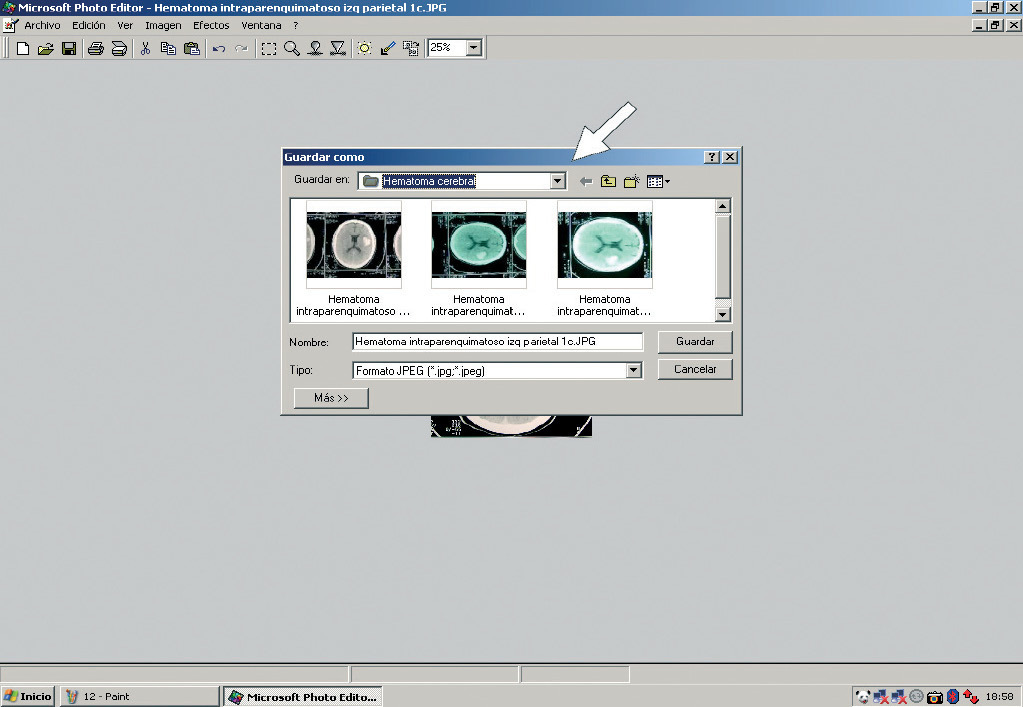Open the Image Balance sun icon
The image size is (1023, 707).
(364, 48)
